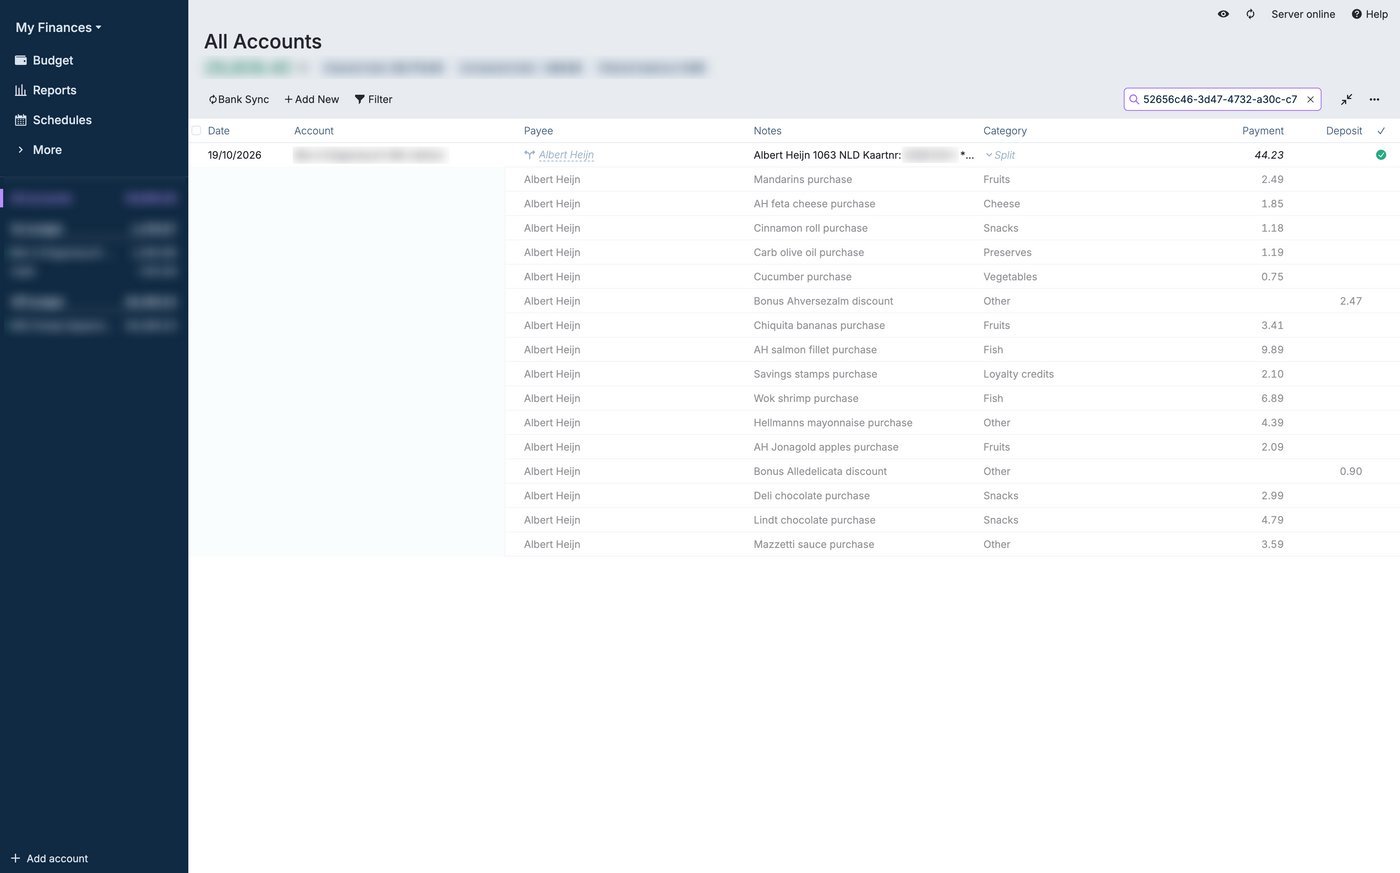Image resolution: width=1400 pixels, height=873 pixels.
Task: Open the three-dot more options menu
Action: coord(1374,99)
